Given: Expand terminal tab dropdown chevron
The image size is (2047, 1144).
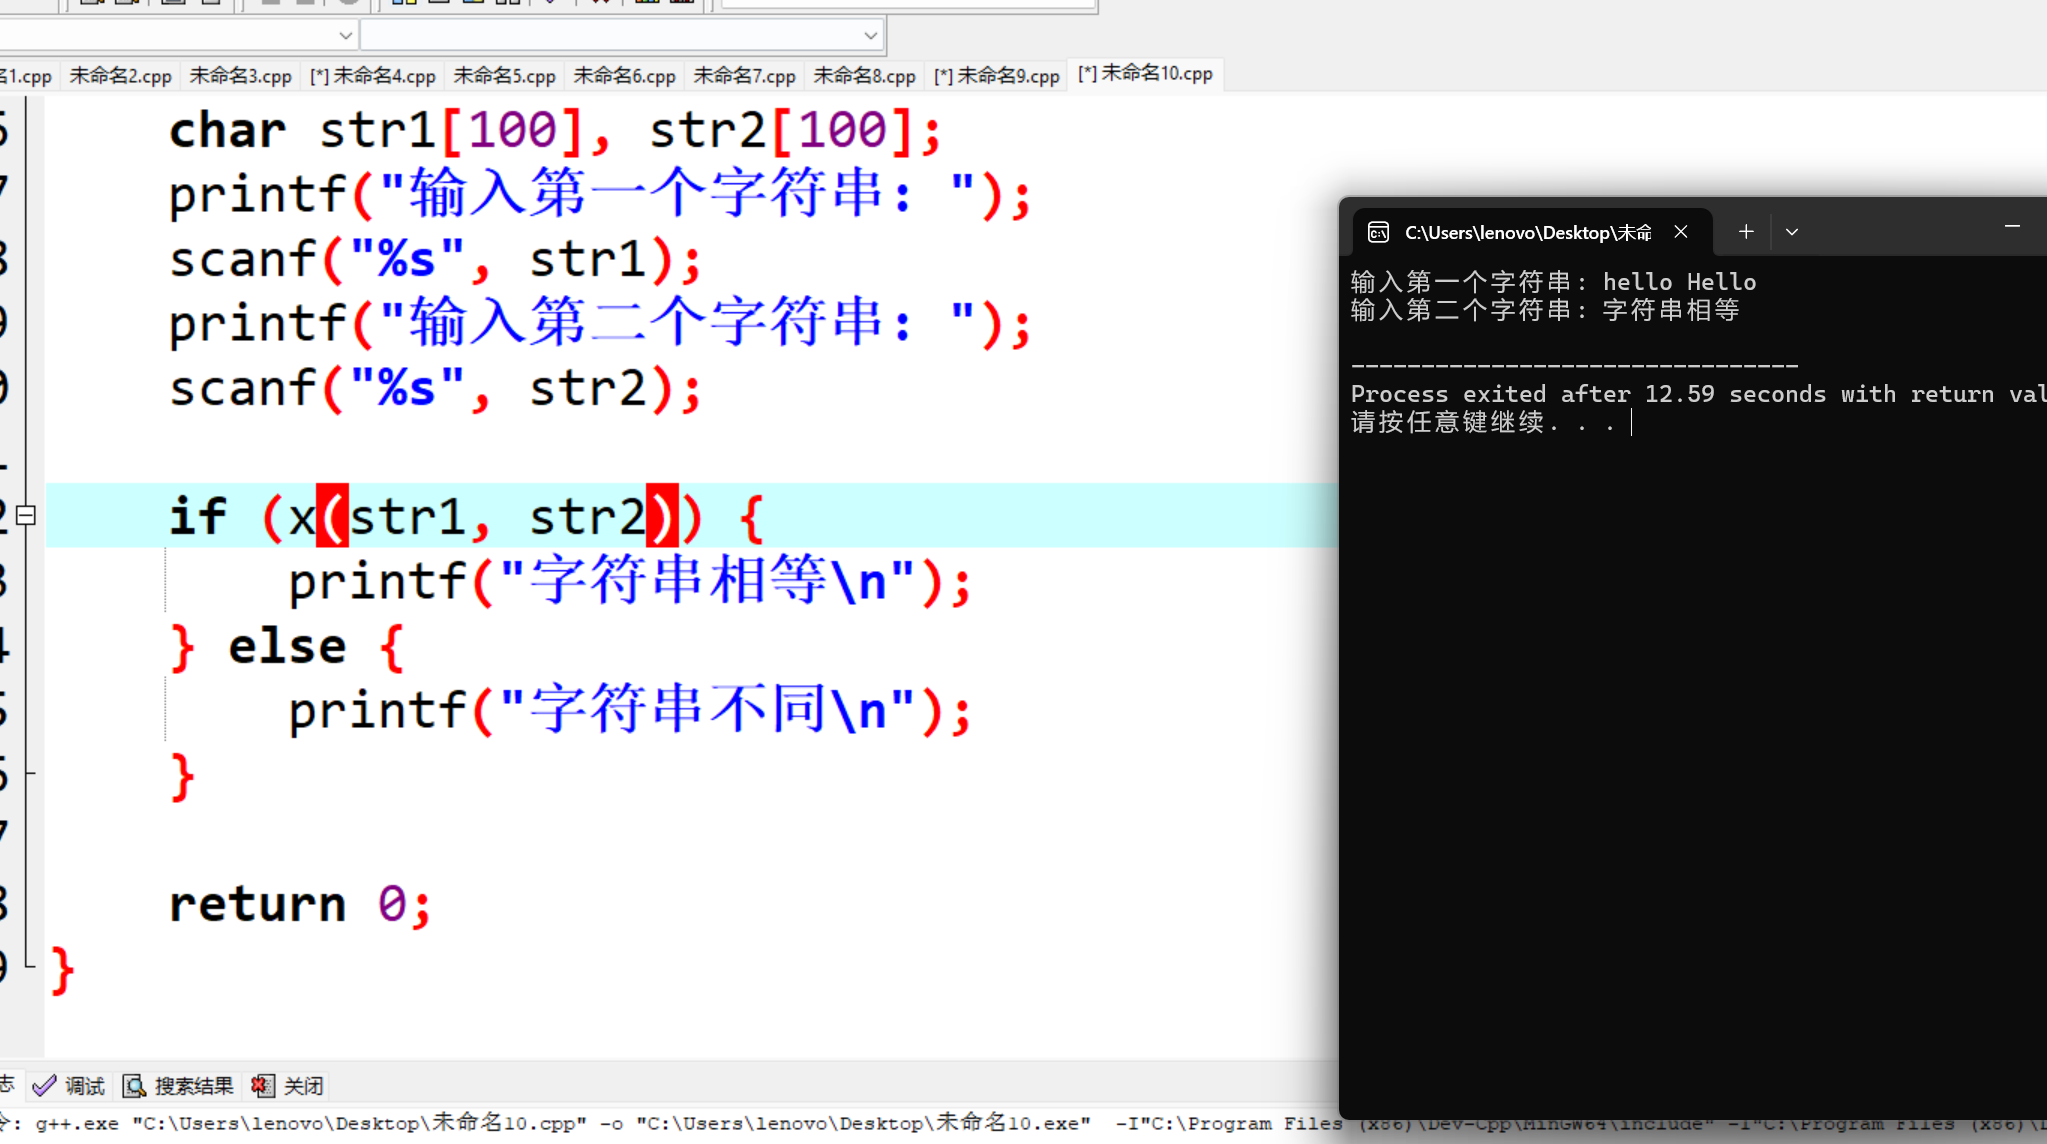Looking at the screenshot, I should (x=1792, y=232).
